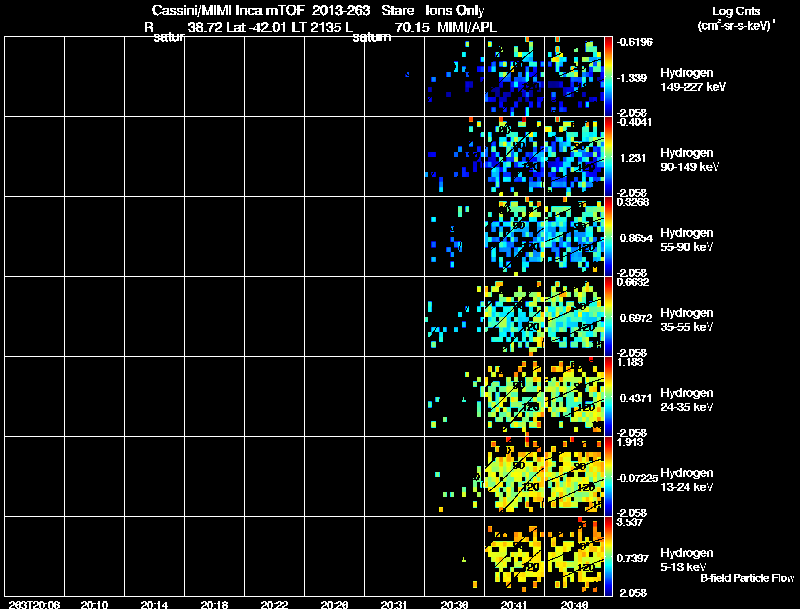Open the 20:41 image in 90-149 keV row

514,157
